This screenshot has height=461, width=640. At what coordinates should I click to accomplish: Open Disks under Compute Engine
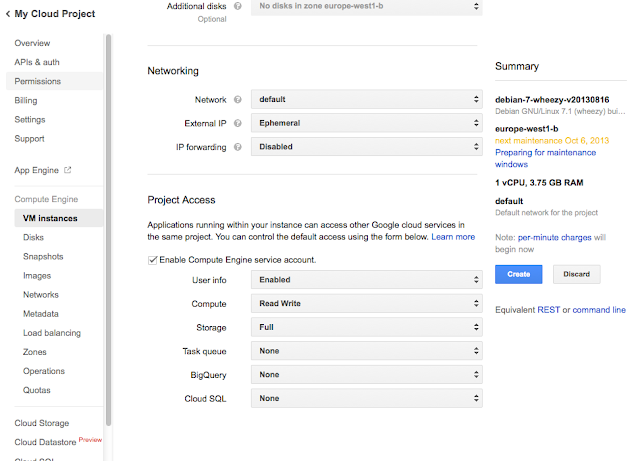coord(33,237)
